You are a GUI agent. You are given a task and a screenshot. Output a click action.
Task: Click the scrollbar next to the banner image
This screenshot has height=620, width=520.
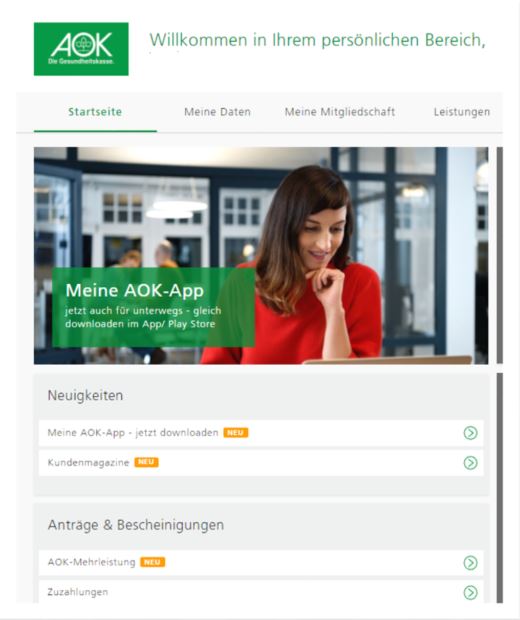pyautogui.click(x=500, y=255)
